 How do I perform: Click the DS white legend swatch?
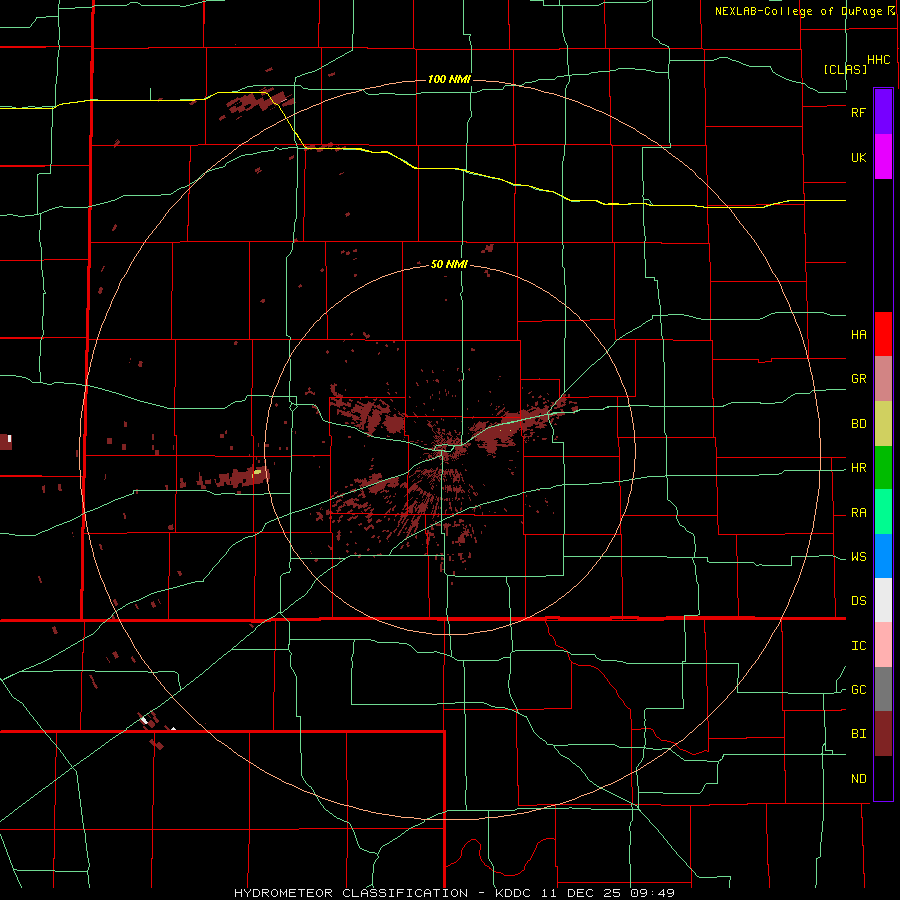tap(883, 600)
